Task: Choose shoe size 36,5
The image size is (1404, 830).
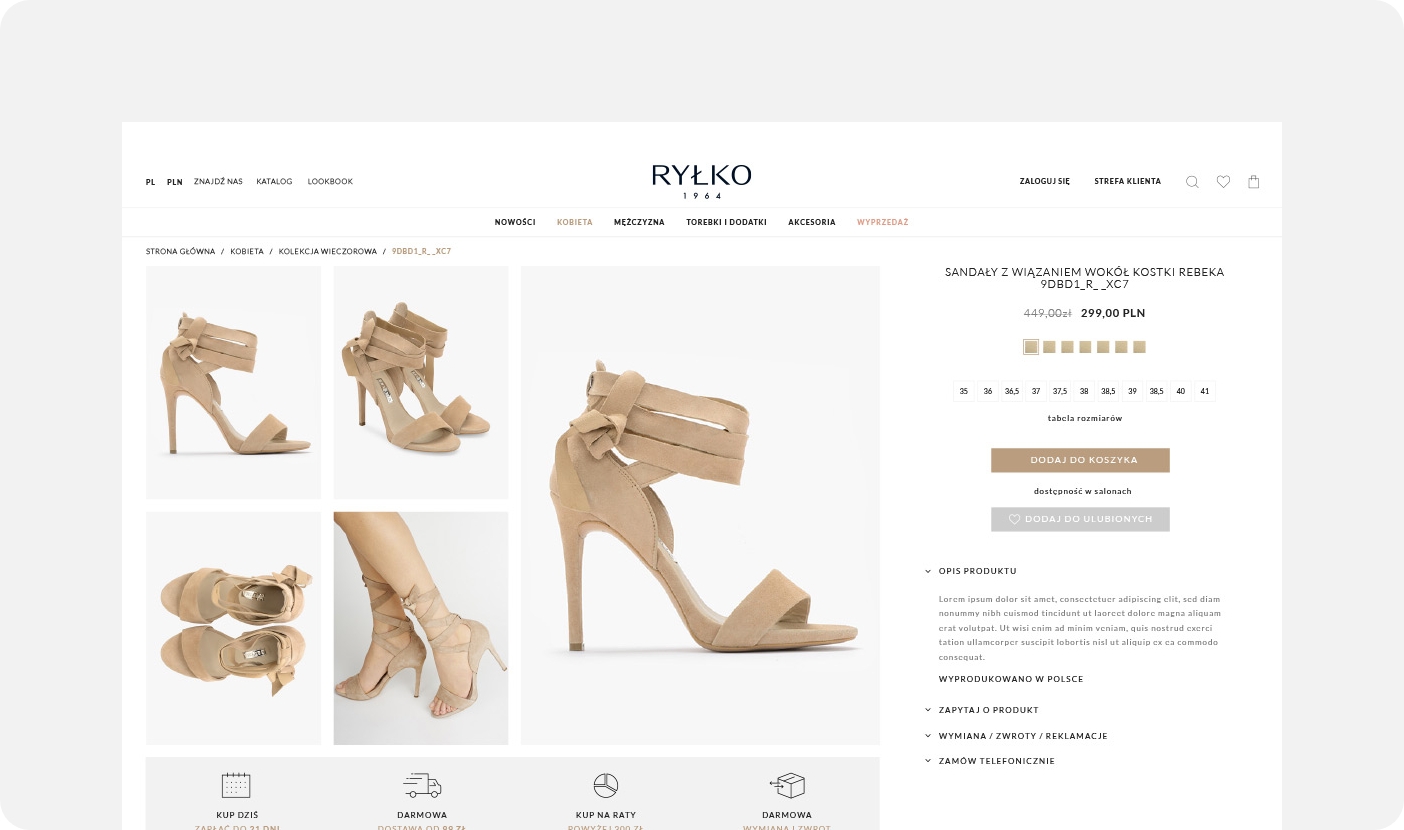Action: (1012, 391)
